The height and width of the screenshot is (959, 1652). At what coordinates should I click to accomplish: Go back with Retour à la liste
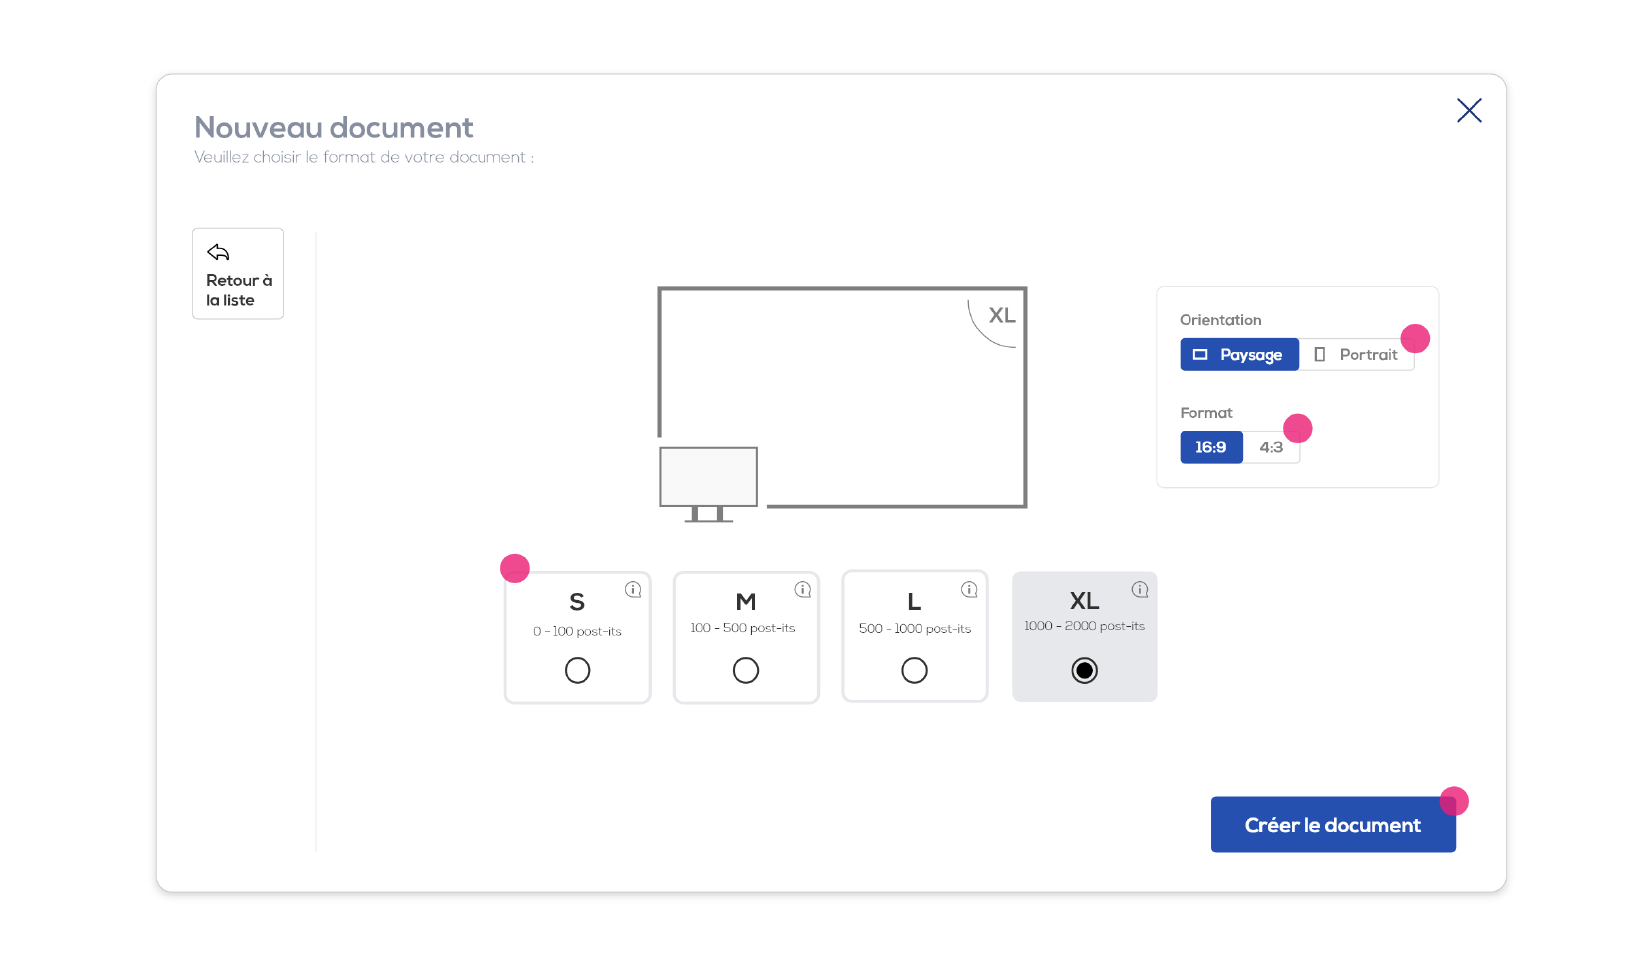238,274
